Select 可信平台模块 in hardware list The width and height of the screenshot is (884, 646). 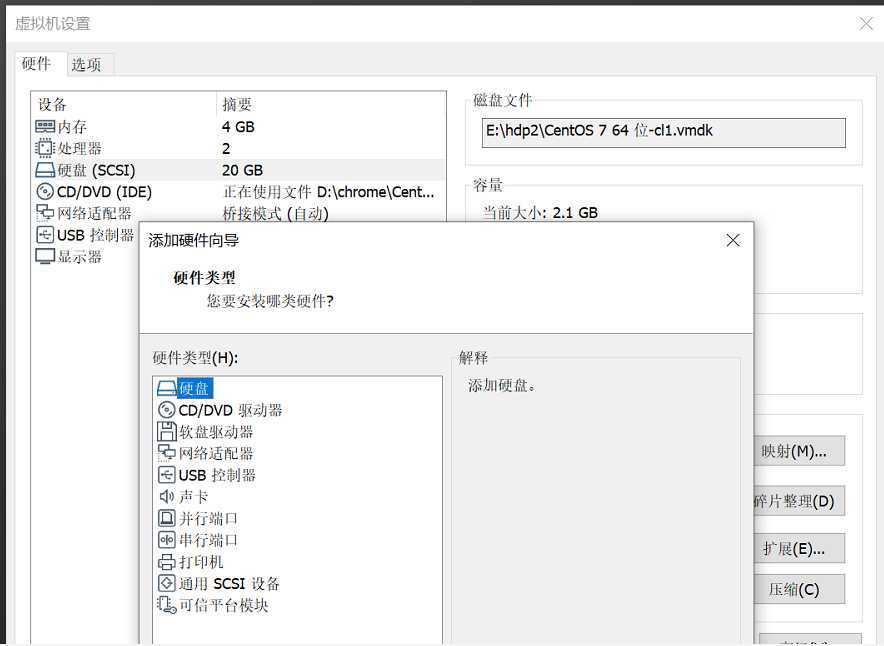pos(223,605)
